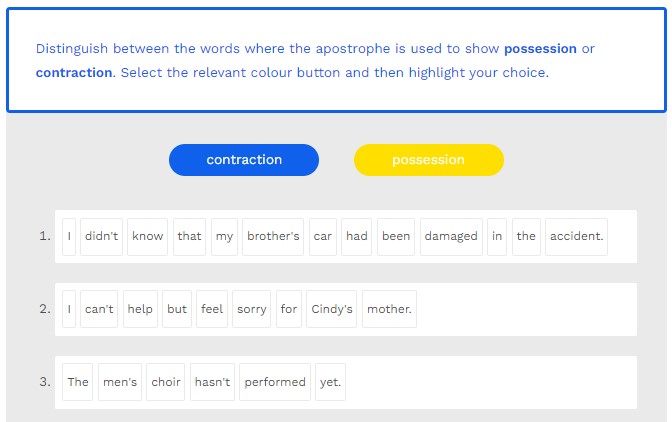Viewport: 672px width, 422px height.
Task: Select the word "sorry" in sentence 2
Action: (252, 310)
